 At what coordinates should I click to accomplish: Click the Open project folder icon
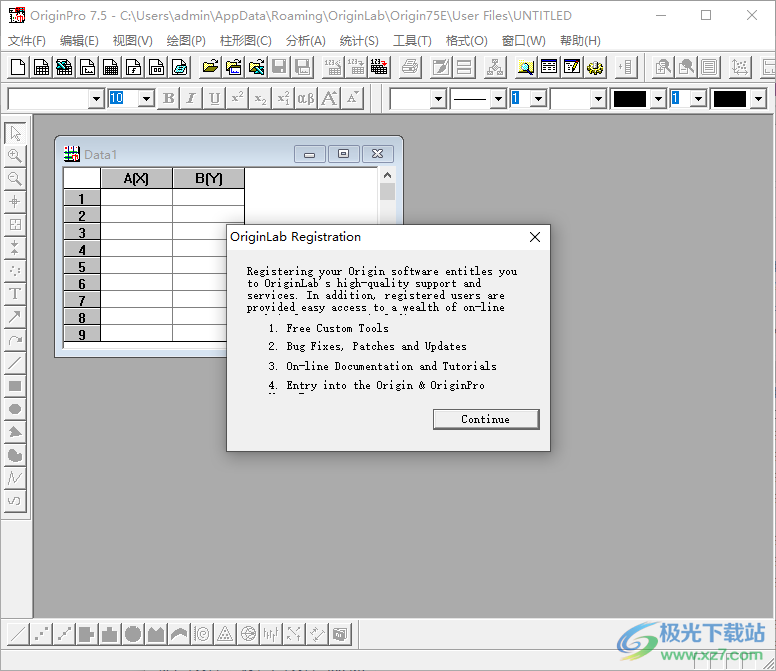point(210,67)
